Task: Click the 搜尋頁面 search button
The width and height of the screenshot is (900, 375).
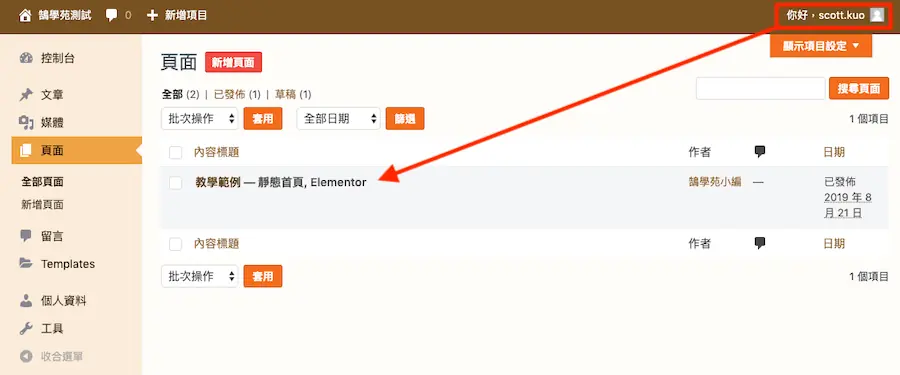Action: [x=859, y=88]
